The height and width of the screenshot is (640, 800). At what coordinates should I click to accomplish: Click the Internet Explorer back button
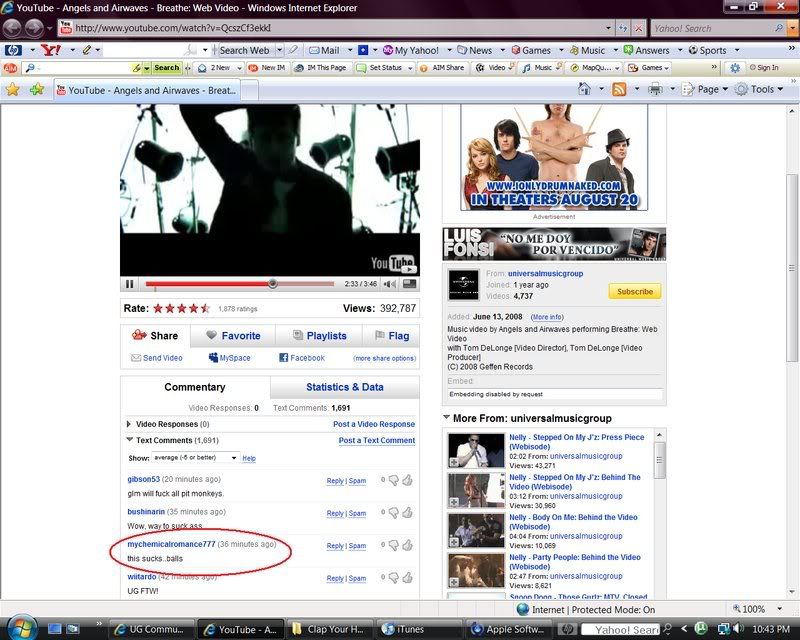(x=12, y=28)
